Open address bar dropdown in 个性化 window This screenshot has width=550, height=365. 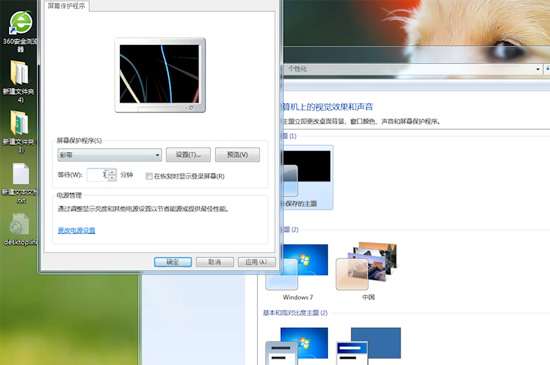[538, 69]
